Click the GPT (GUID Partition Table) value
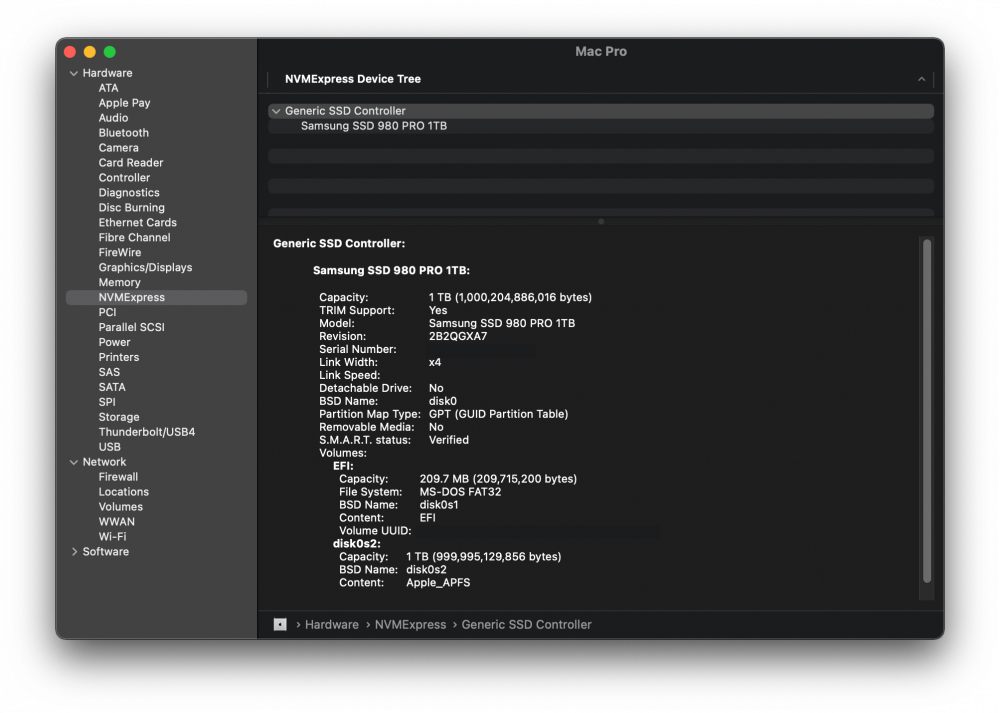 pyautogui.click(x=498, y=415)
